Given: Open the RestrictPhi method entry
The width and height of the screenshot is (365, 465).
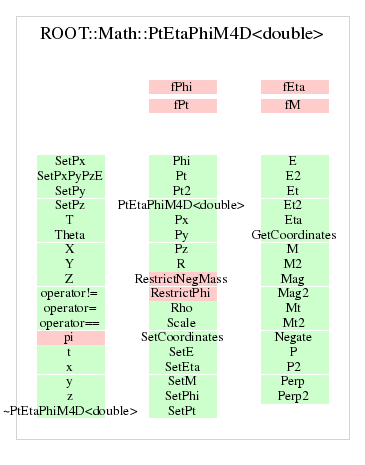Looking at the screenshot, I should click(183, 293).
